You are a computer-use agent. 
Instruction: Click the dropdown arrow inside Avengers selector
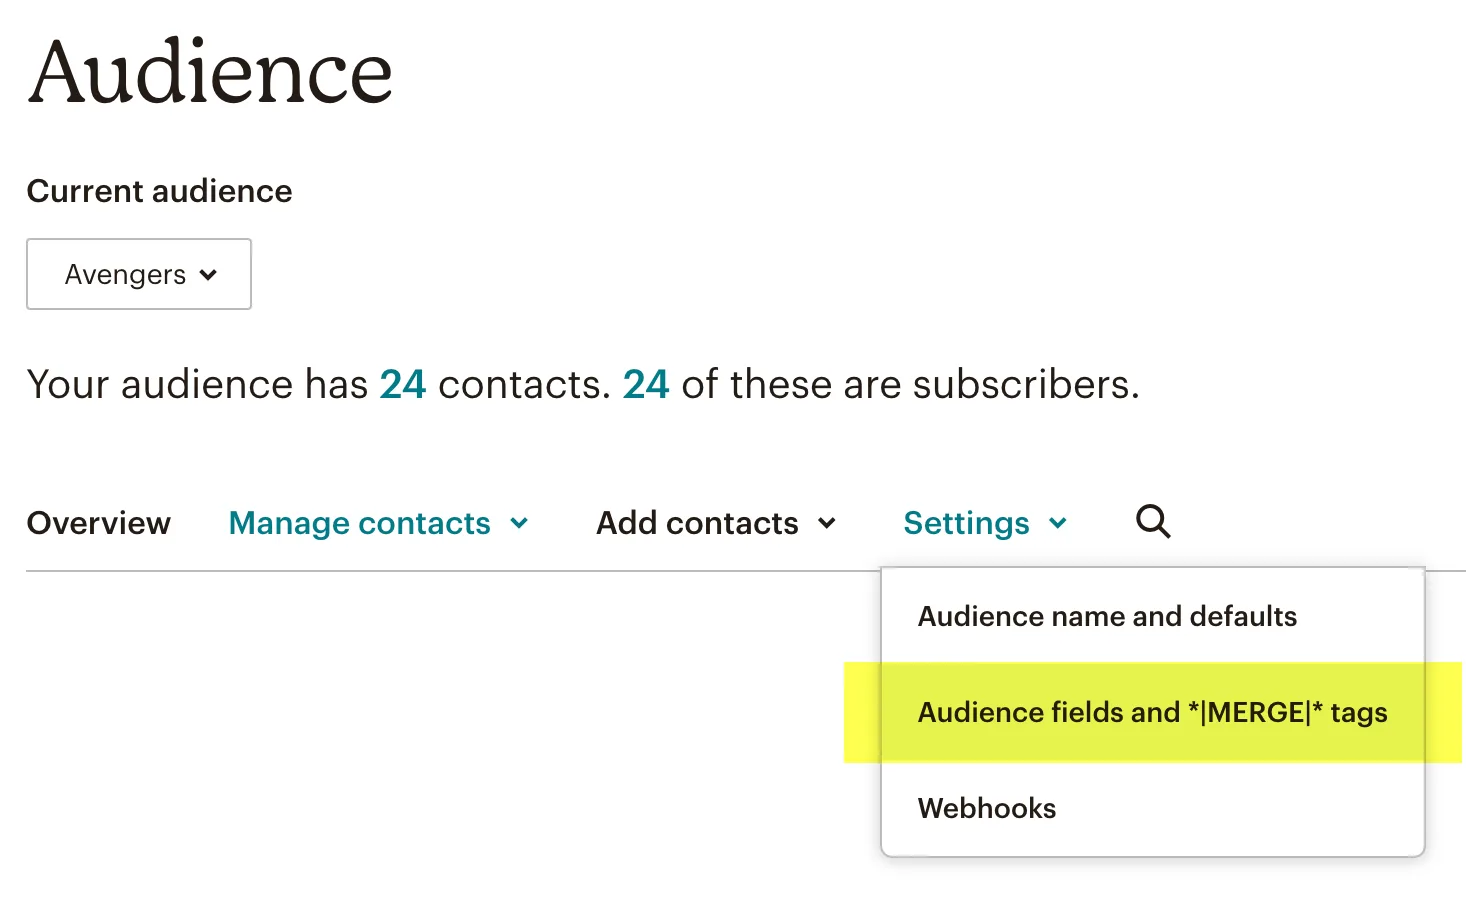point(209,274)
